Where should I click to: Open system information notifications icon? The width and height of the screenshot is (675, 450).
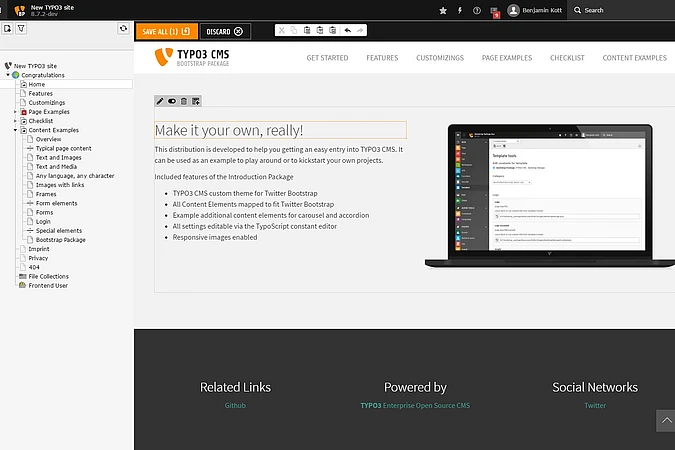pyautogui.click(x=494, y=11)
